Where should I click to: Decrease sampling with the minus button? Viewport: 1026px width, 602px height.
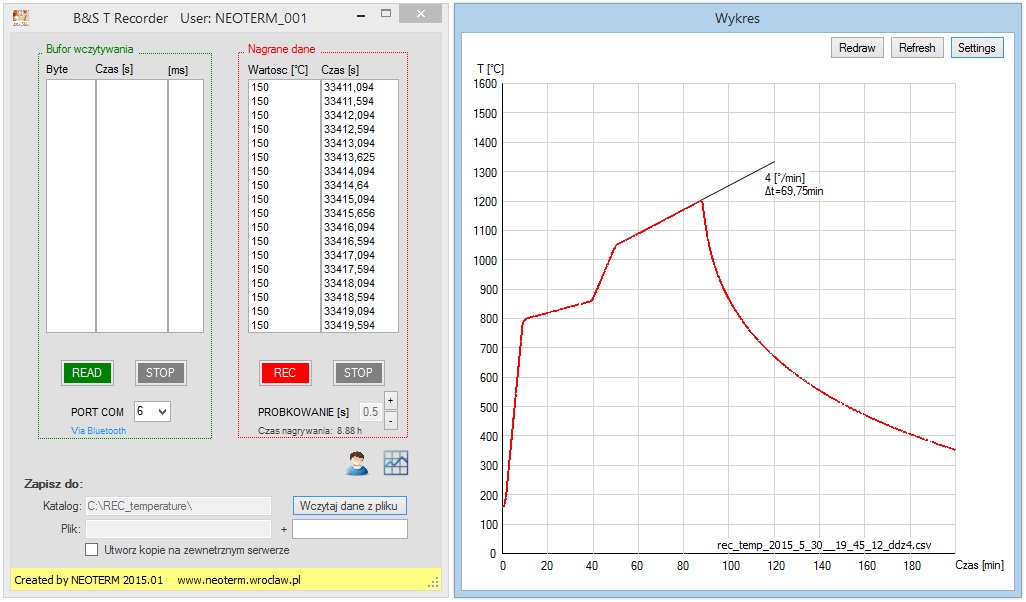(x=391, y=420)
